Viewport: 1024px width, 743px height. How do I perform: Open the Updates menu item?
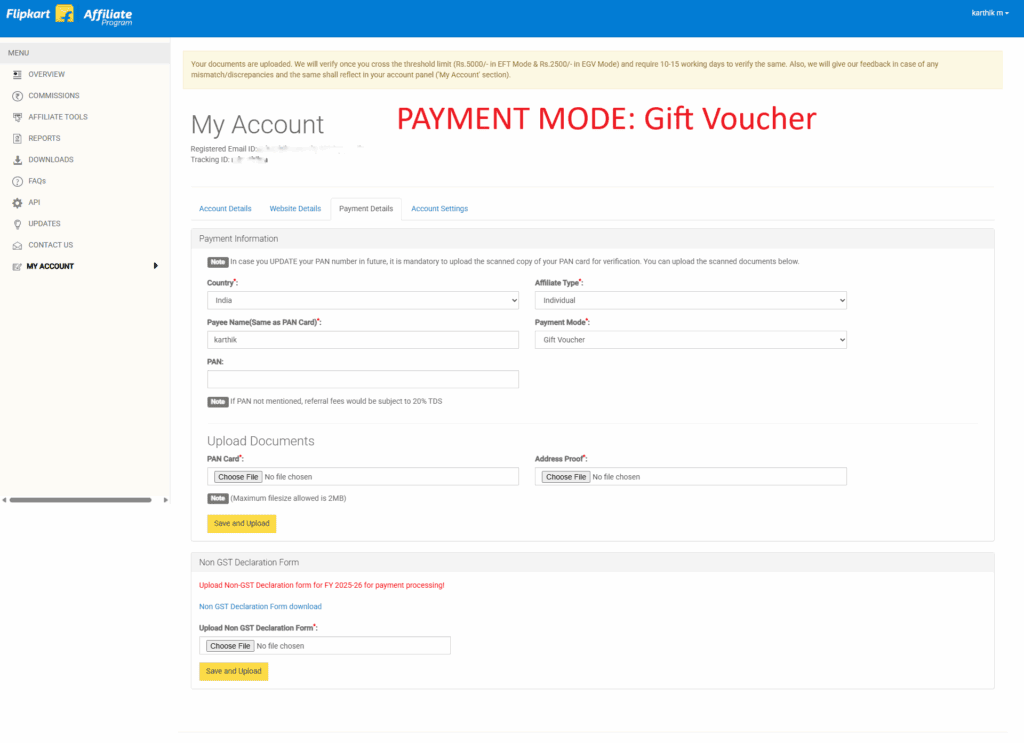[44, 224]
